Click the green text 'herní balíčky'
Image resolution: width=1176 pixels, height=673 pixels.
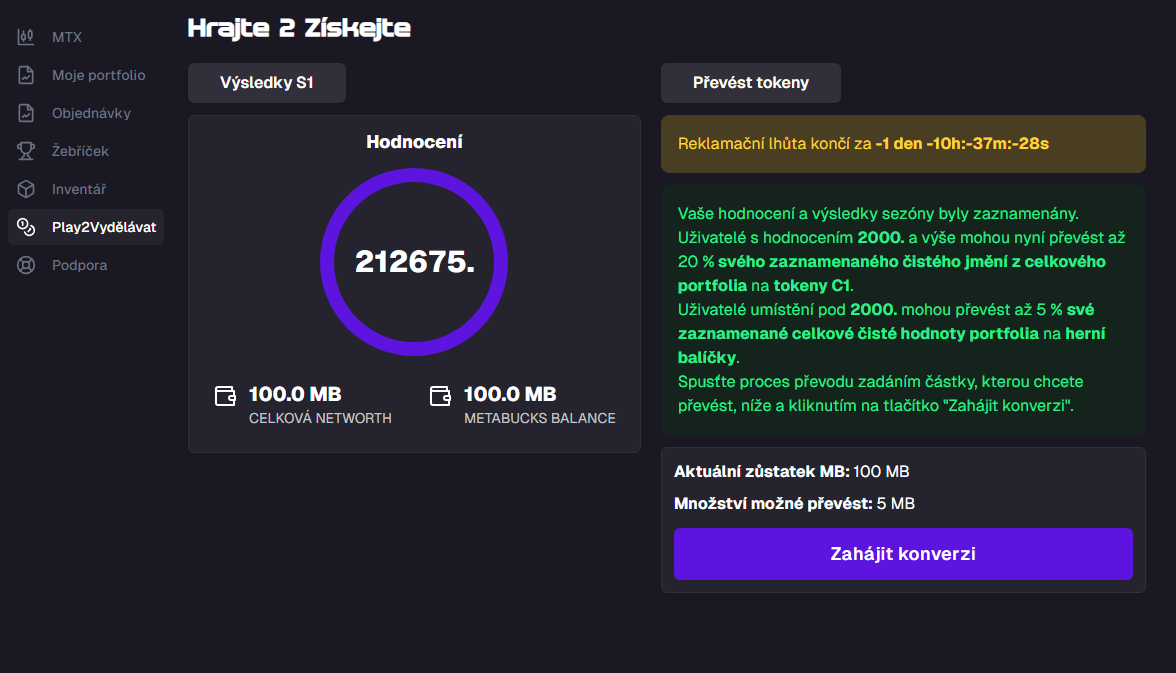pos(891,345)
